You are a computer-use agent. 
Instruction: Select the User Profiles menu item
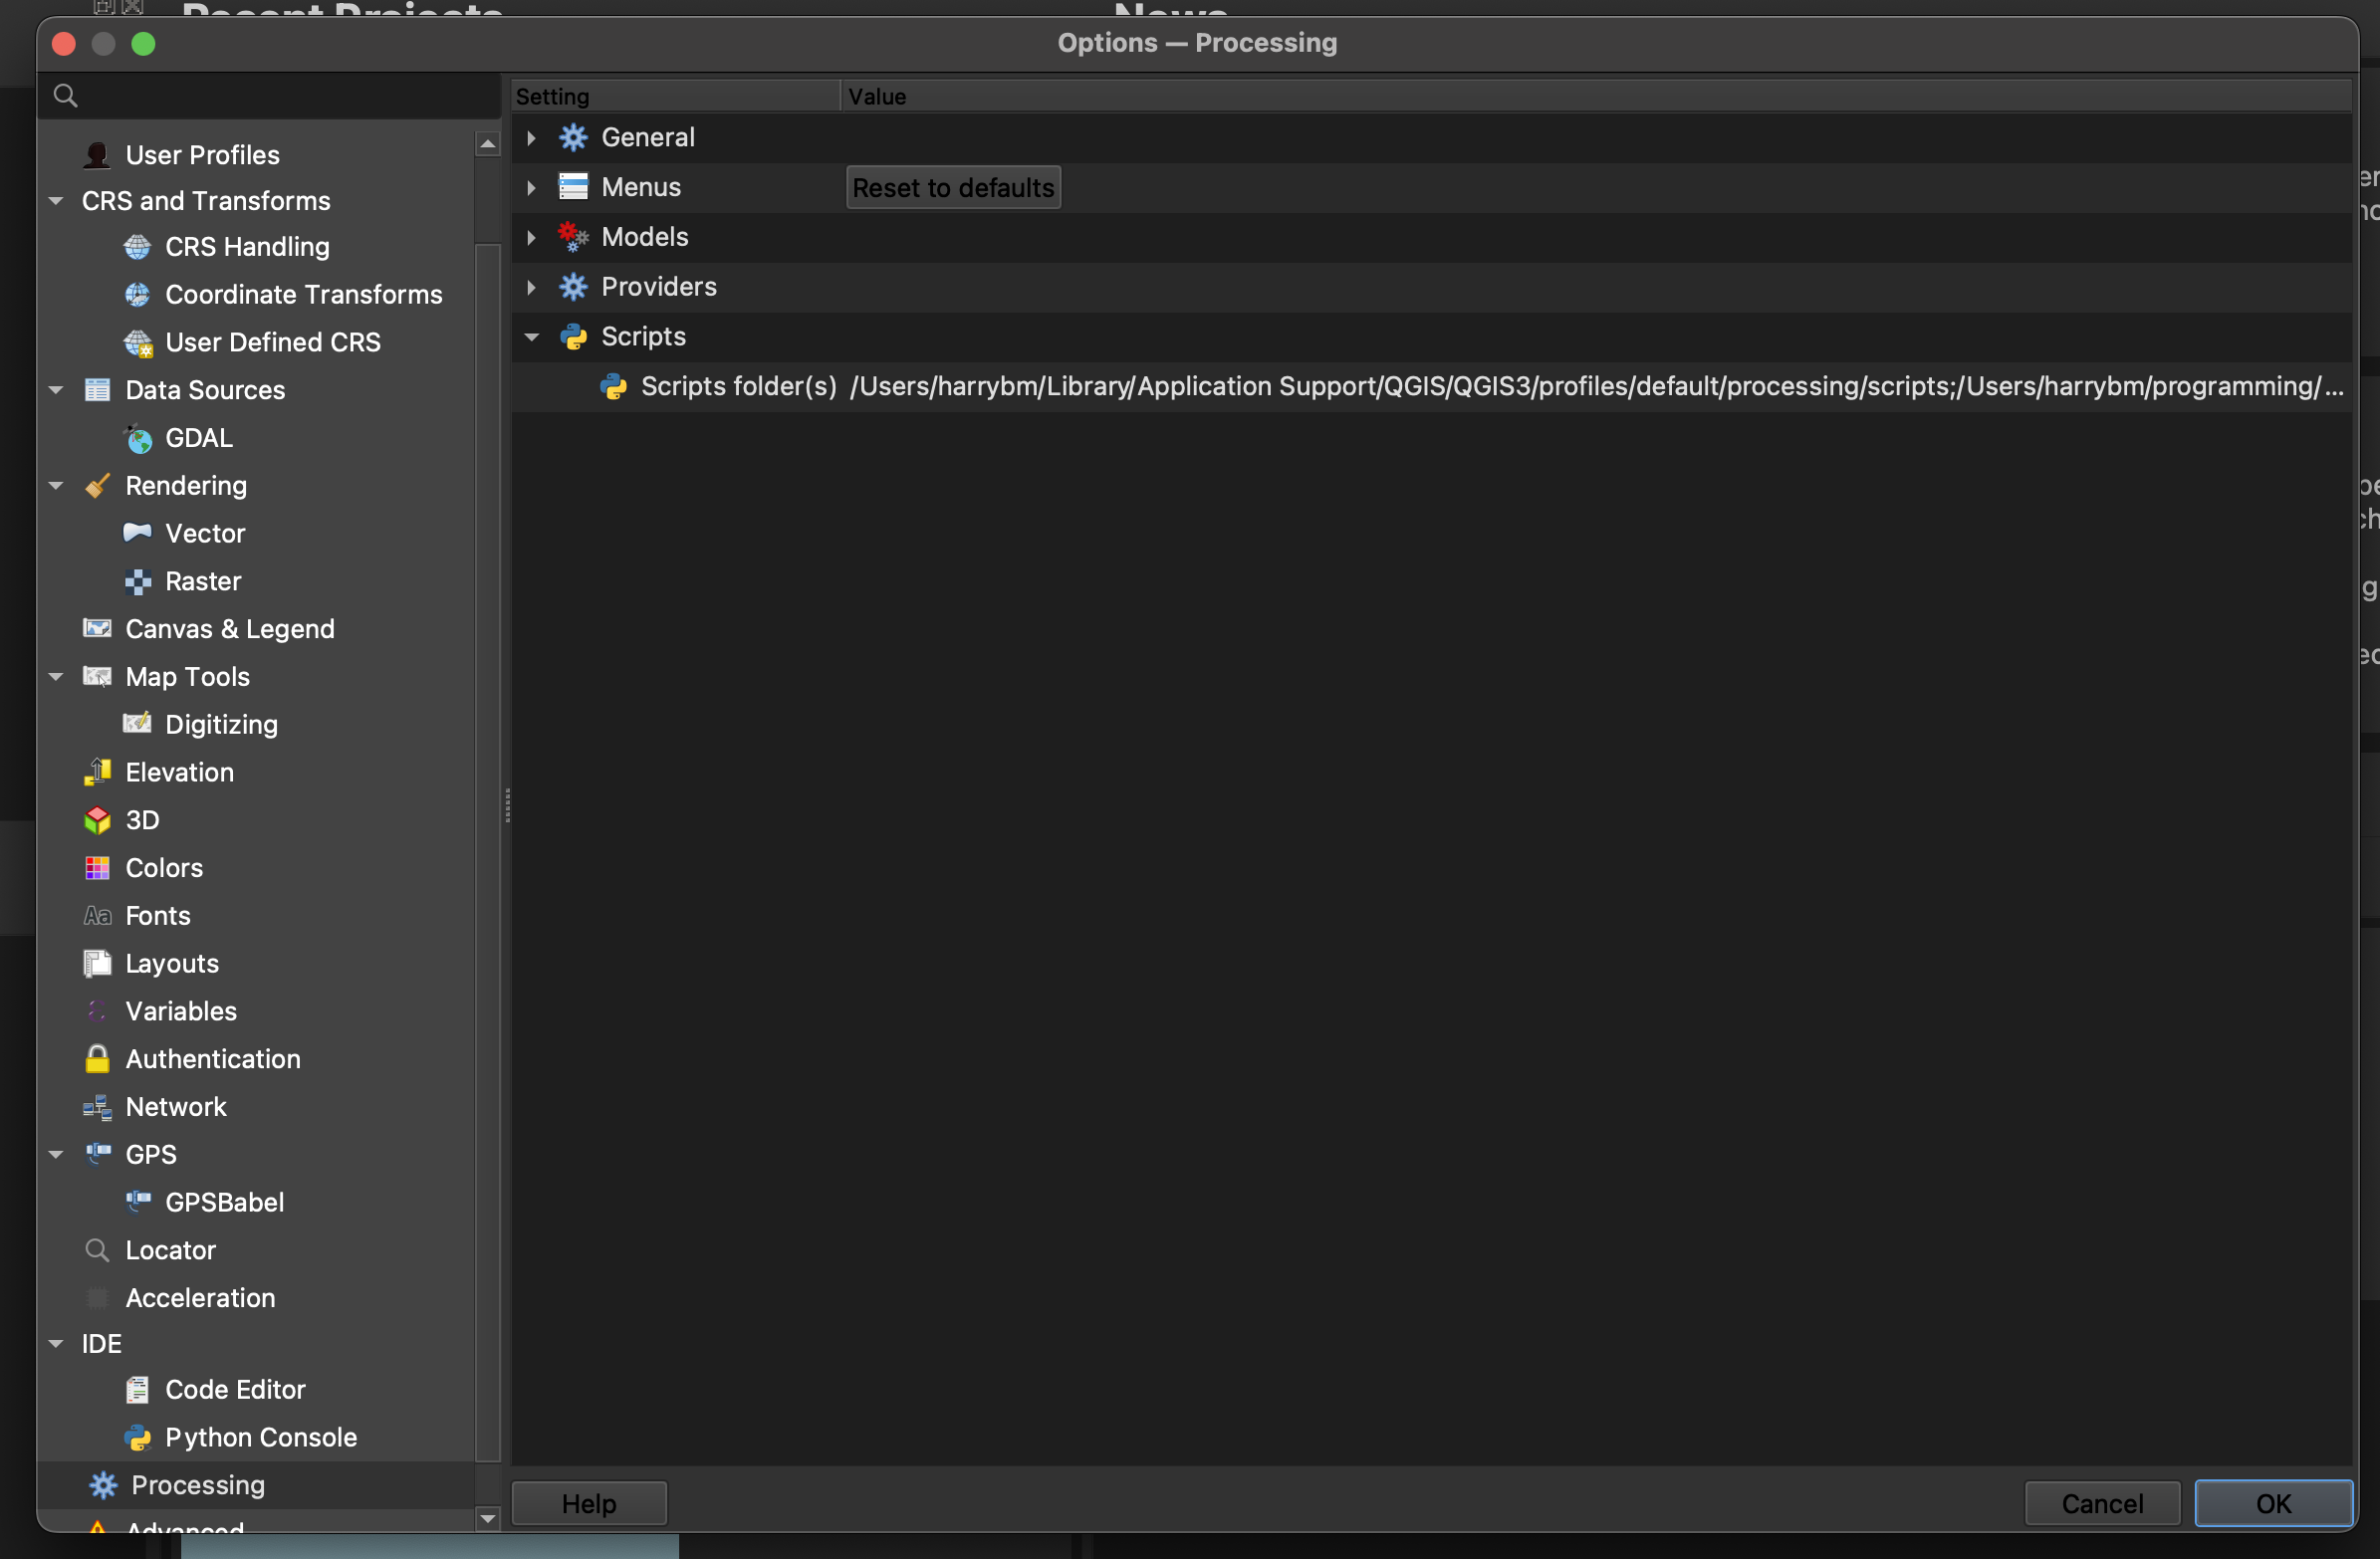pyautogui.click(x=203, y=153)
